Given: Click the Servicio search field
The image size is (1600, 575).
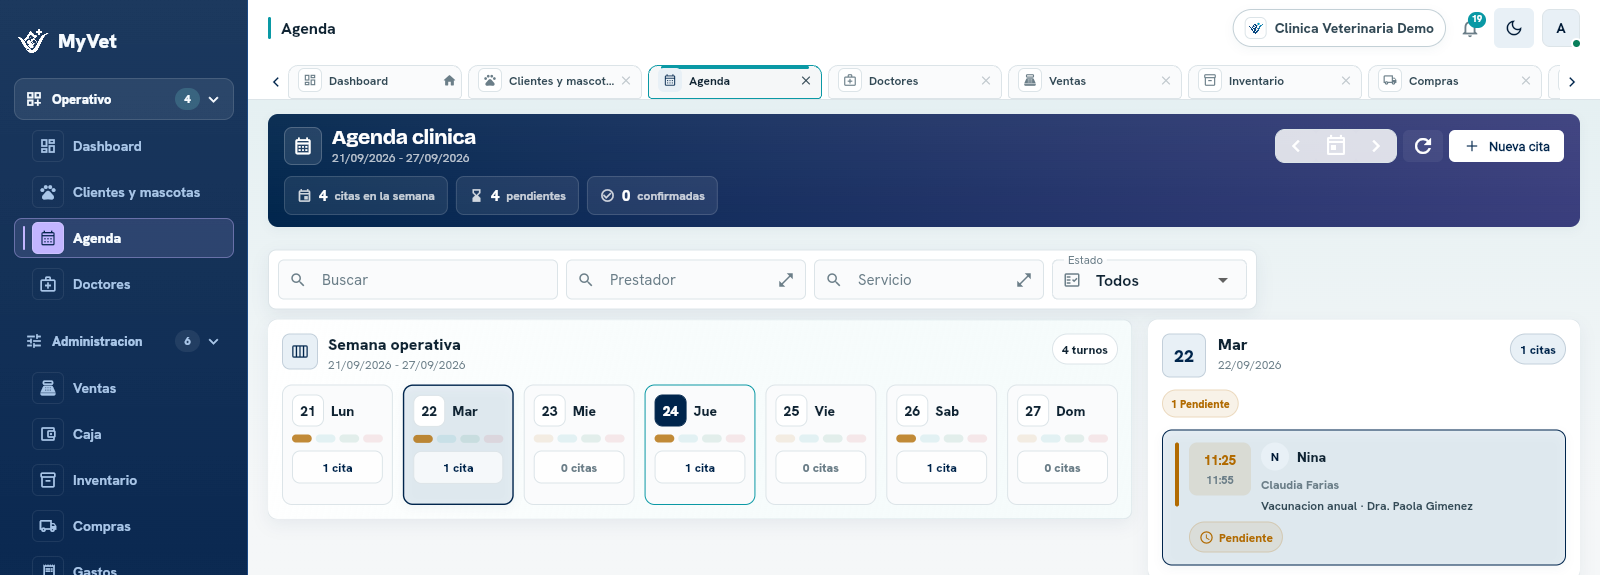Looking at the screenshot, I should click(x=929, y=280).
